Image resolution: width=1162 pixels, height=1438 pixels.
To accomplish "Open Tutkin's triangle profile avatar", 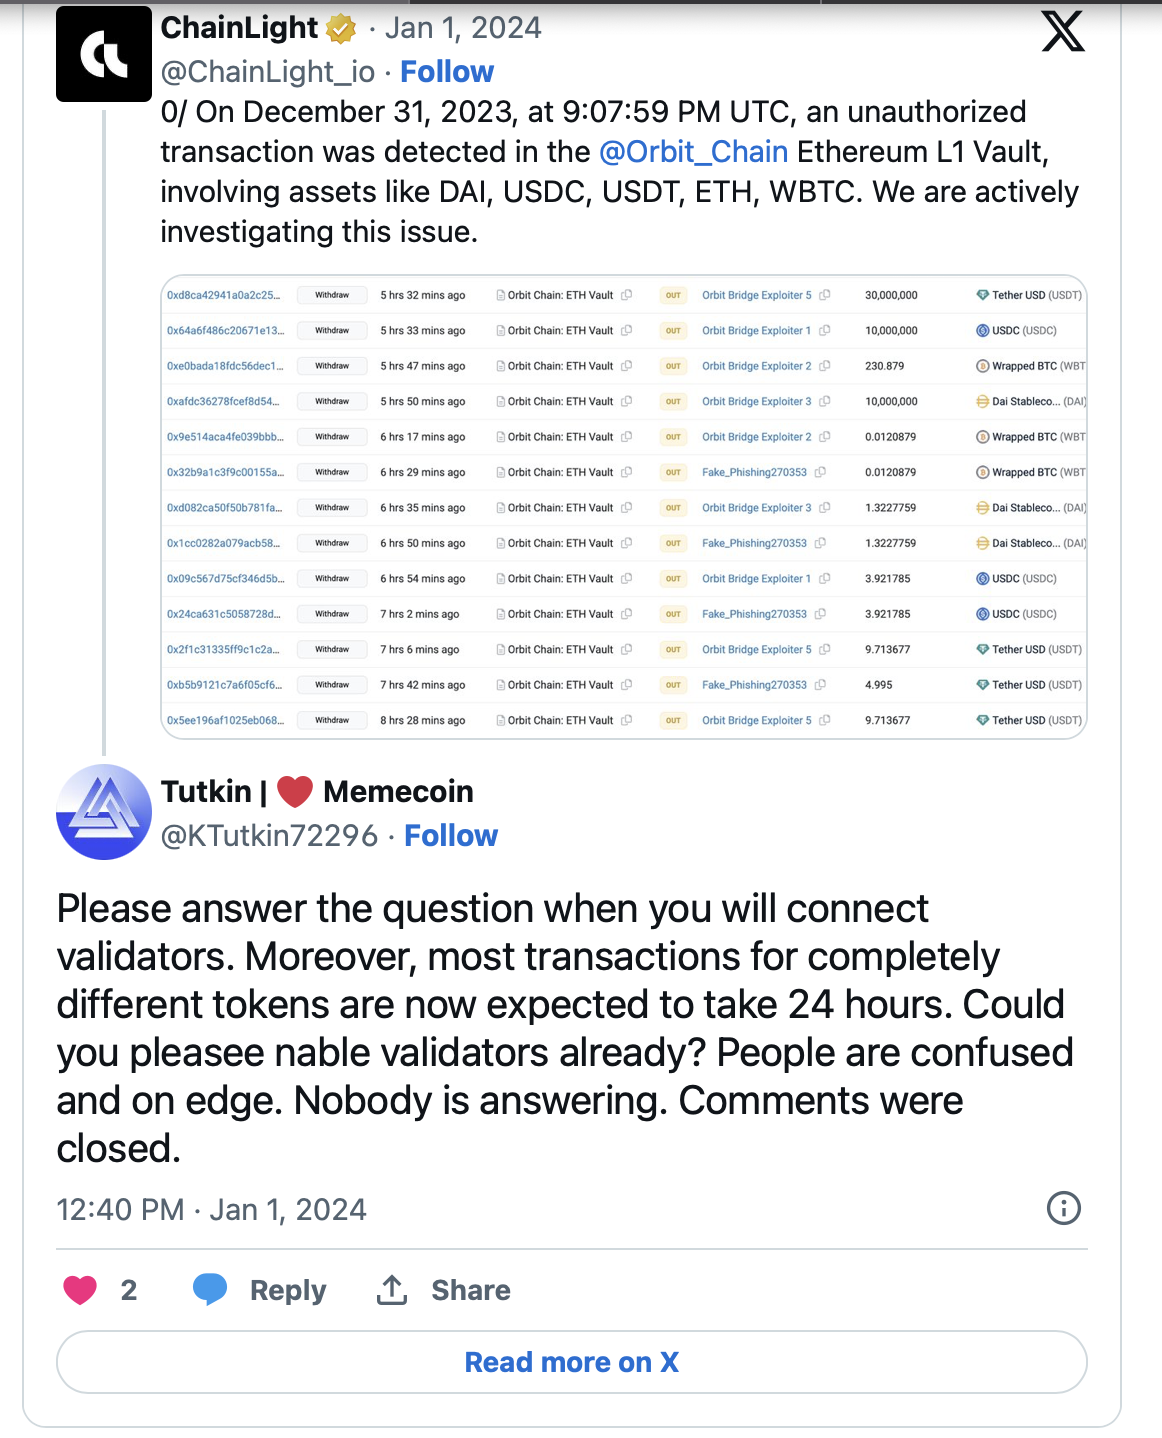I will (103, 812).
